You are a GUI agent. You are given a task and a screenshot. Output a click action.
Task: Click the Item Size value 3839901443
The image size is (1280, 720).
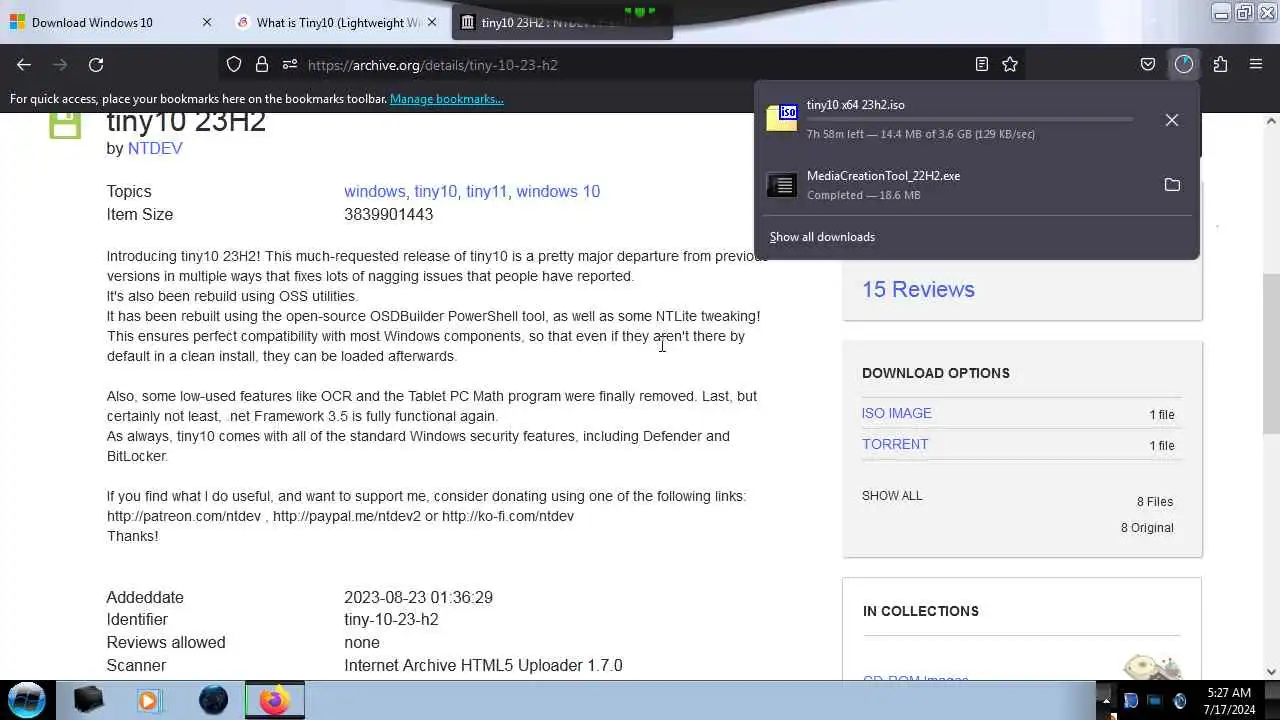[388, 214]
